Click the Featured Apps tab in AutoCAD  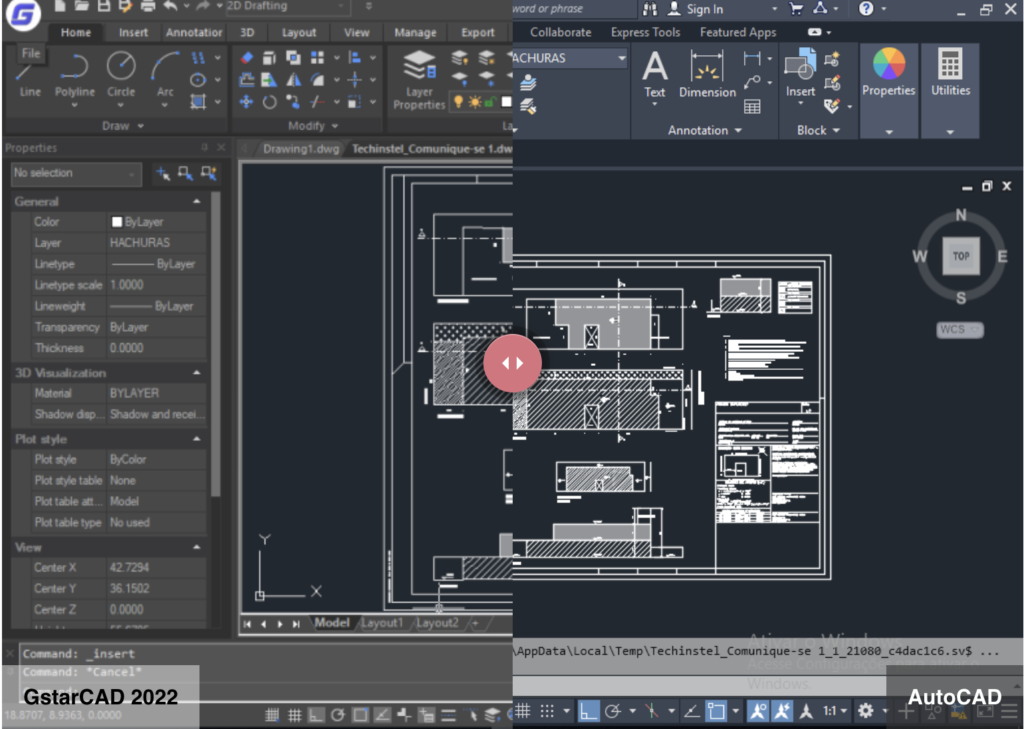[x=738, y=32]
